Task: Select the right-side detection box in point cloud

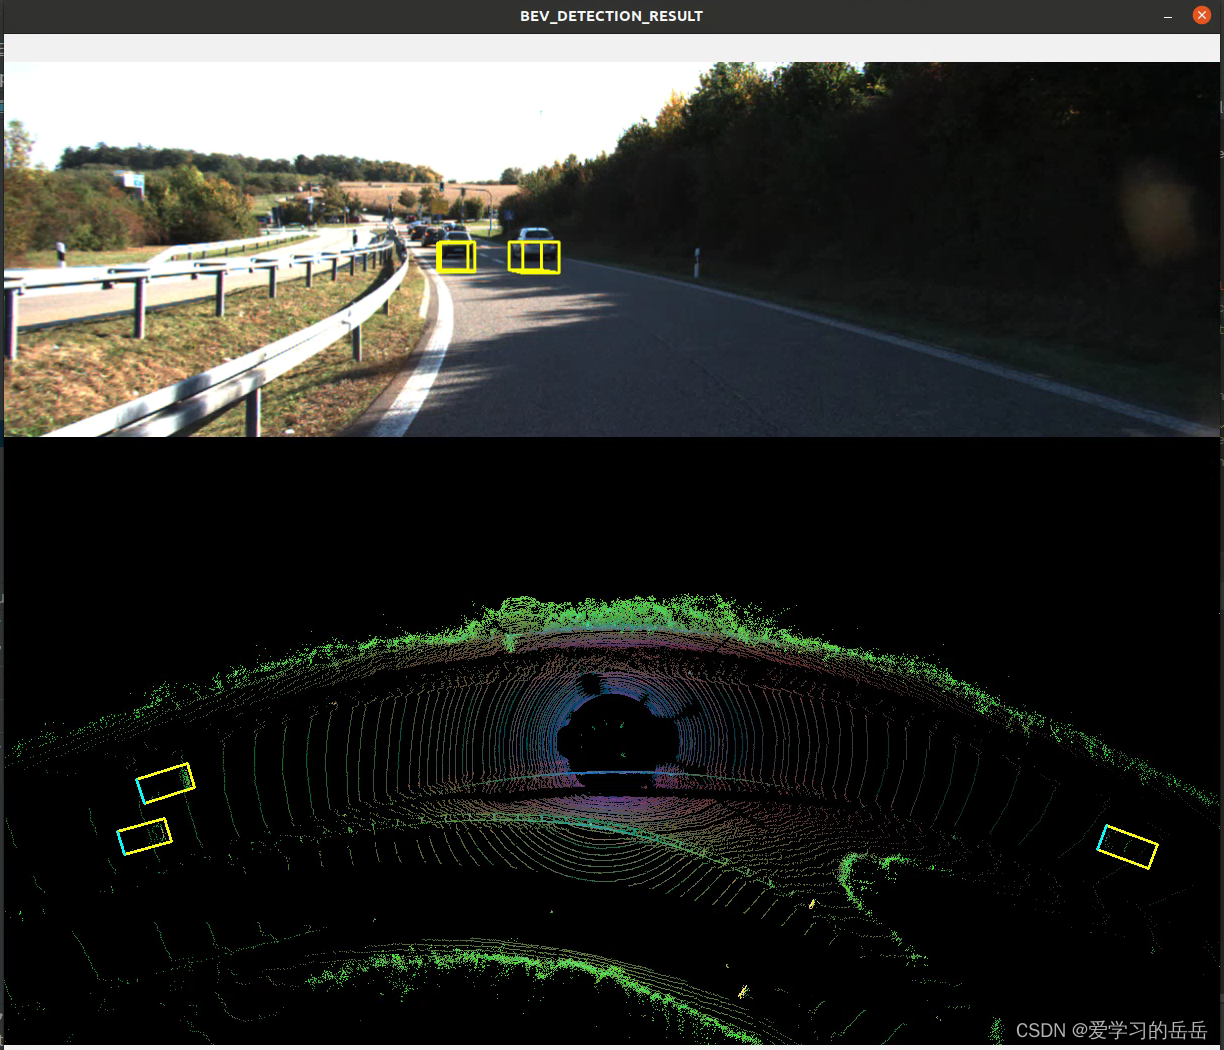Action: (x=1127, y=846)
